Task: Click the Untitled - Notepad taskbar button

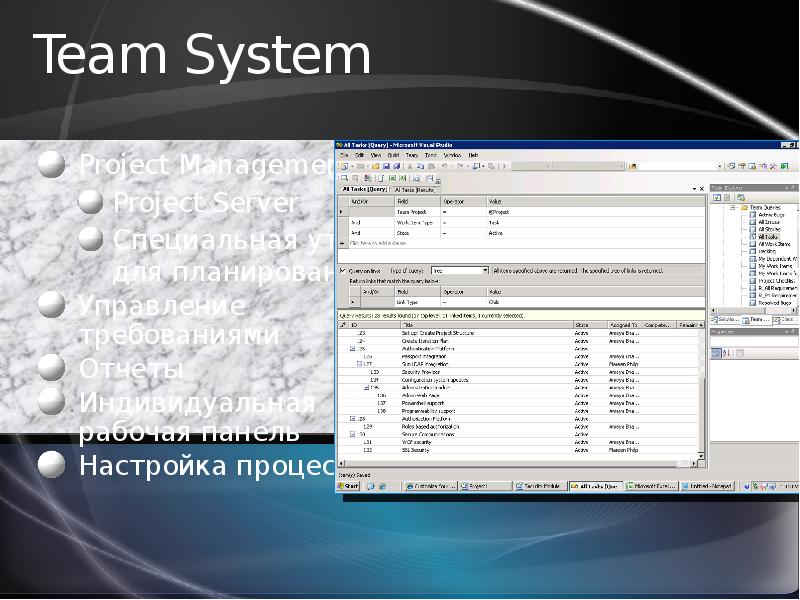Action: pos(708,486)
